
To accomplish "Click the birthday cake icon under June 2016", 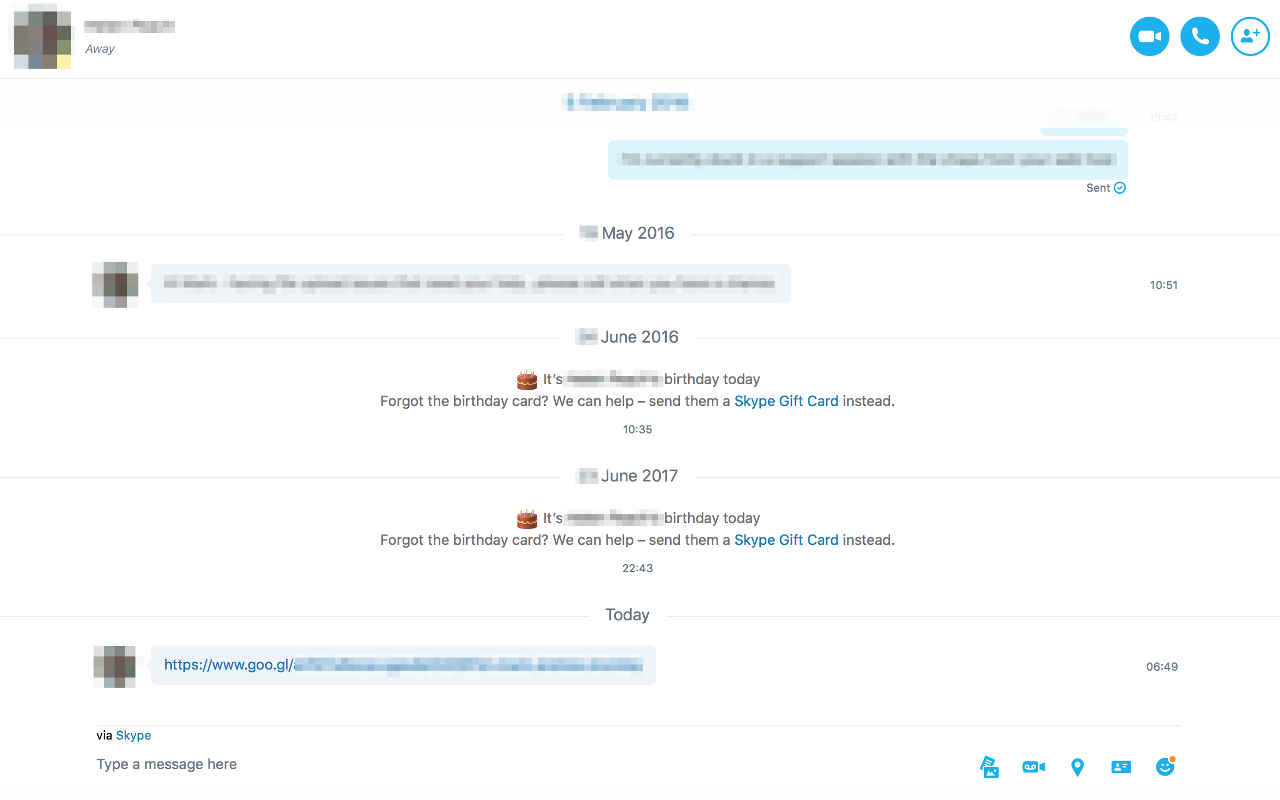I will coord(527,380).
